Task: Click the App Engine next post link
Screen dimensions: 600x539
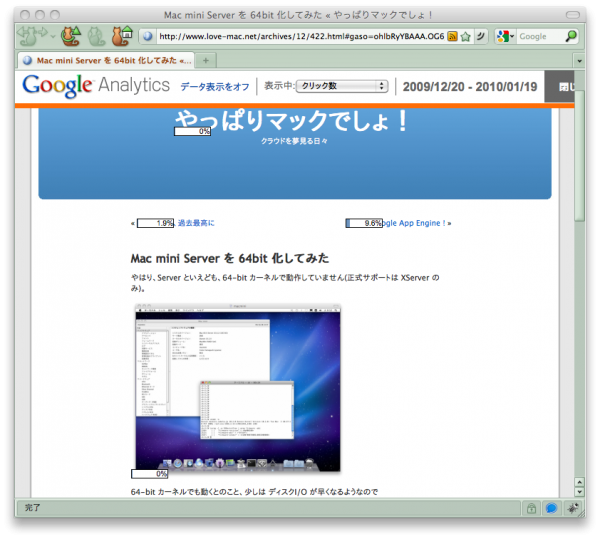Action: point(414,223)
